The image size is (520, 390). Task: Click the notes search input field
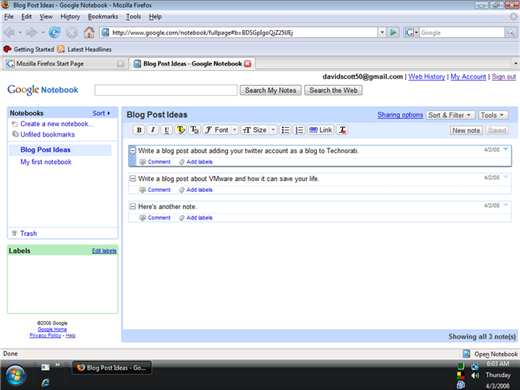pyautogui.click(x=166, y=90)
